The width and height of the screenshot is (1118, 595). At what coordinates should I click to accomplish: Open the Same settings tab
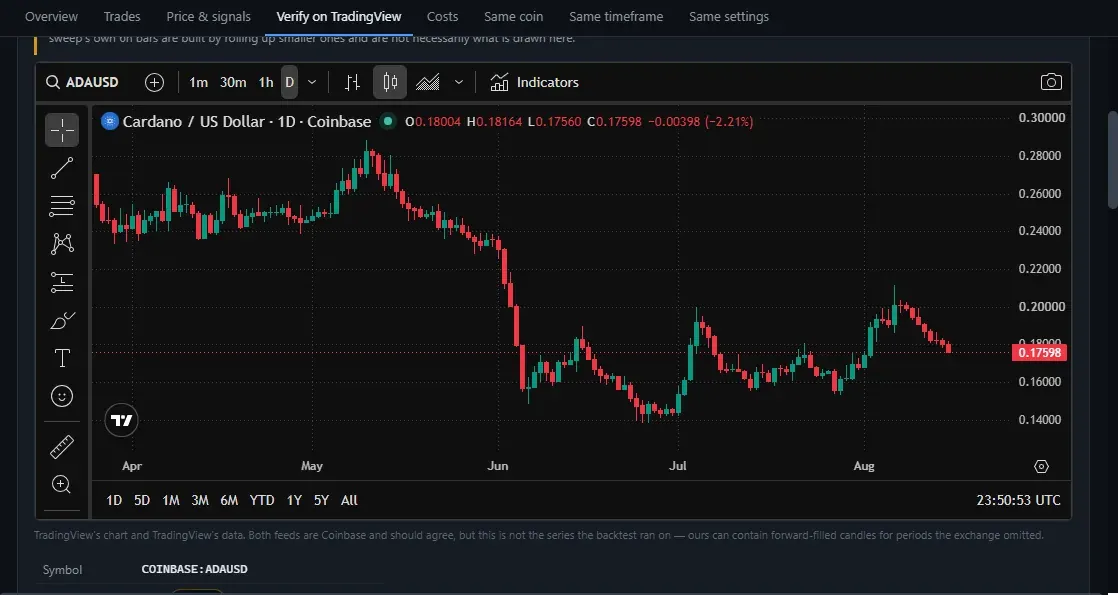729,16
